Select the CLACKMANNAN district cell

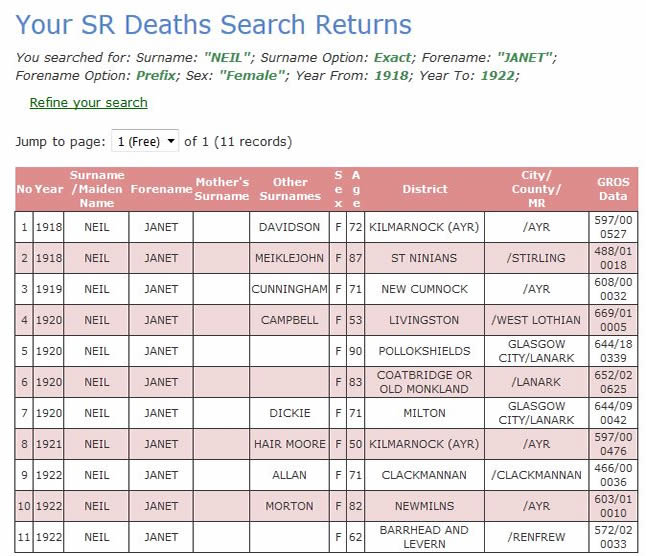click(425, 475)
